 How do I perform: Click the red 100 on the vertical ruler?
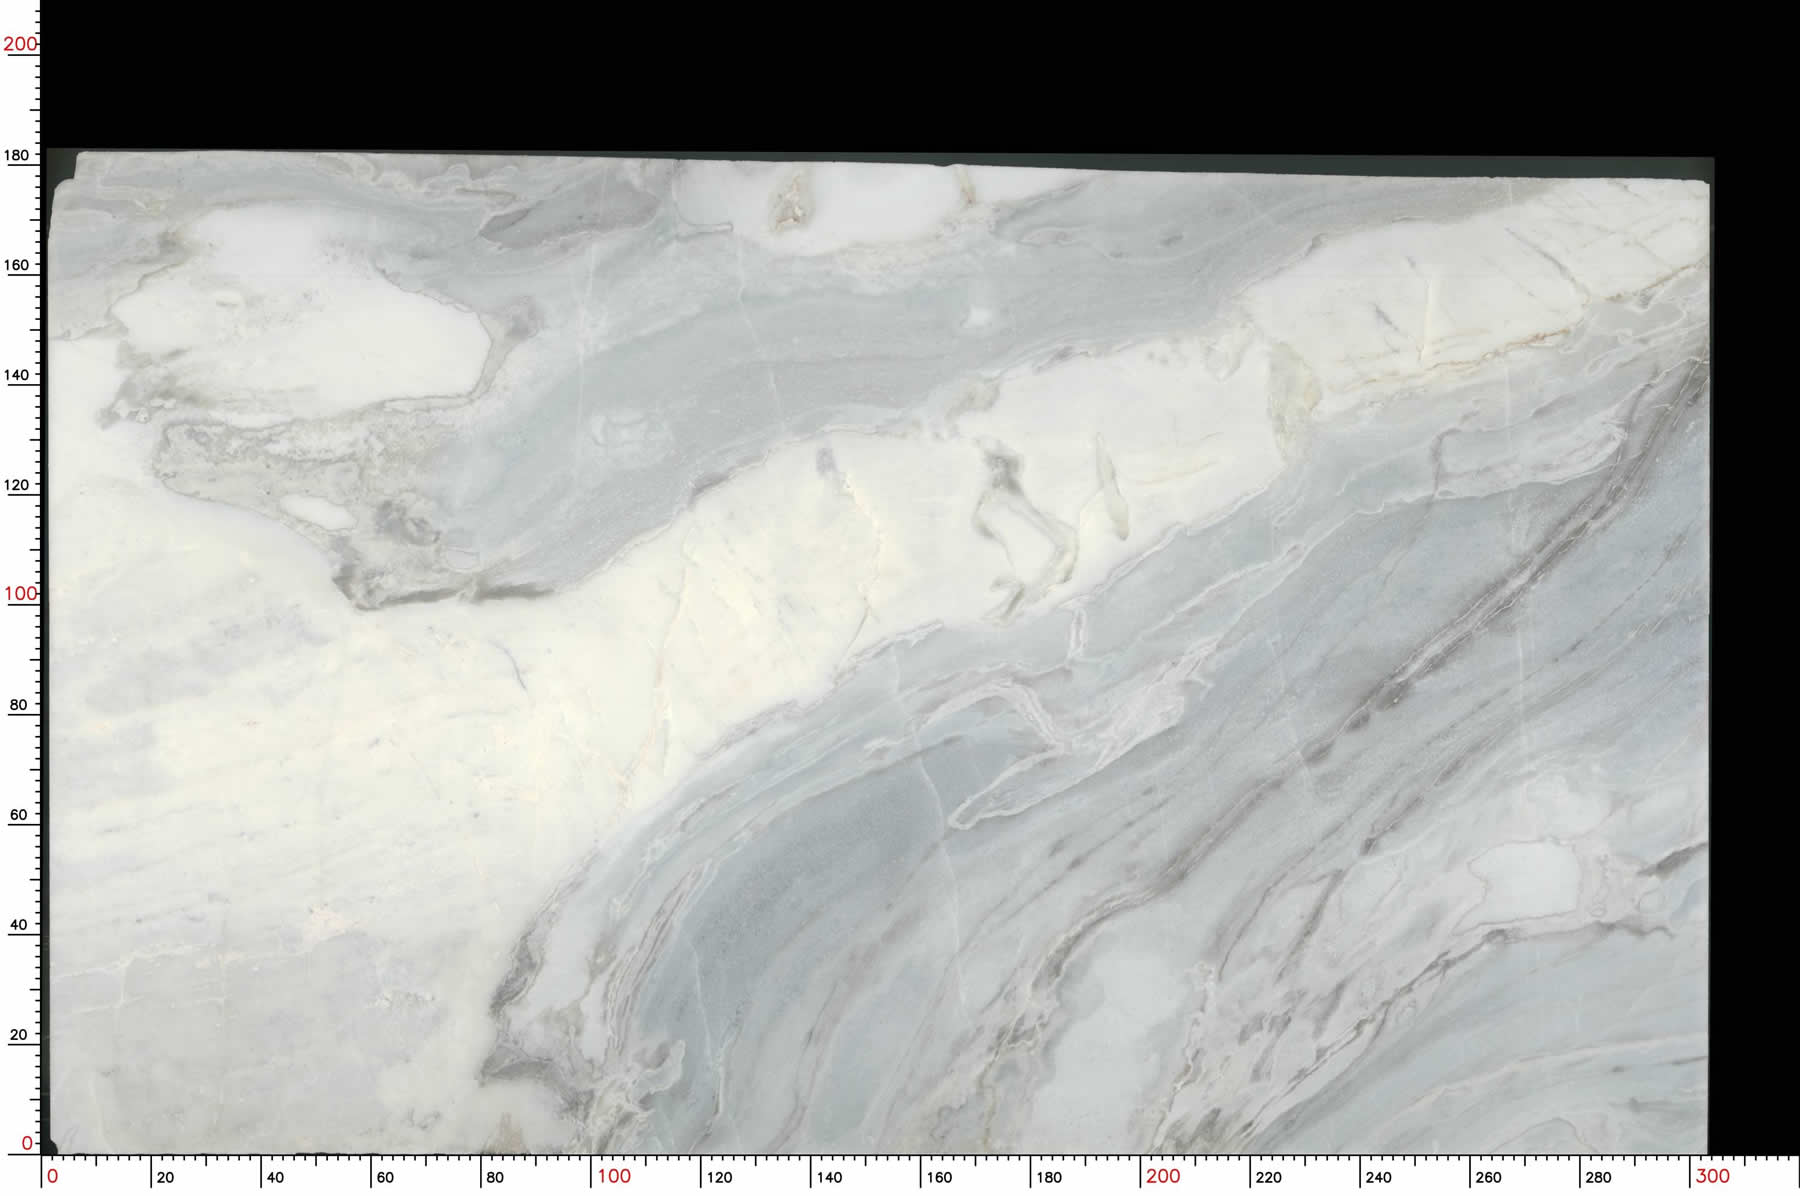tap(19, 593)
